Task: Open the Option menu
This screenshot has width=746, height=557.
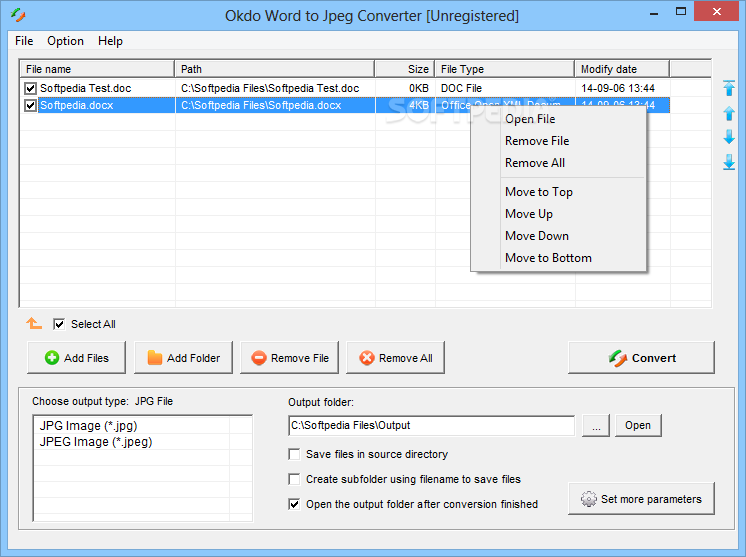Action: point(65,41)
